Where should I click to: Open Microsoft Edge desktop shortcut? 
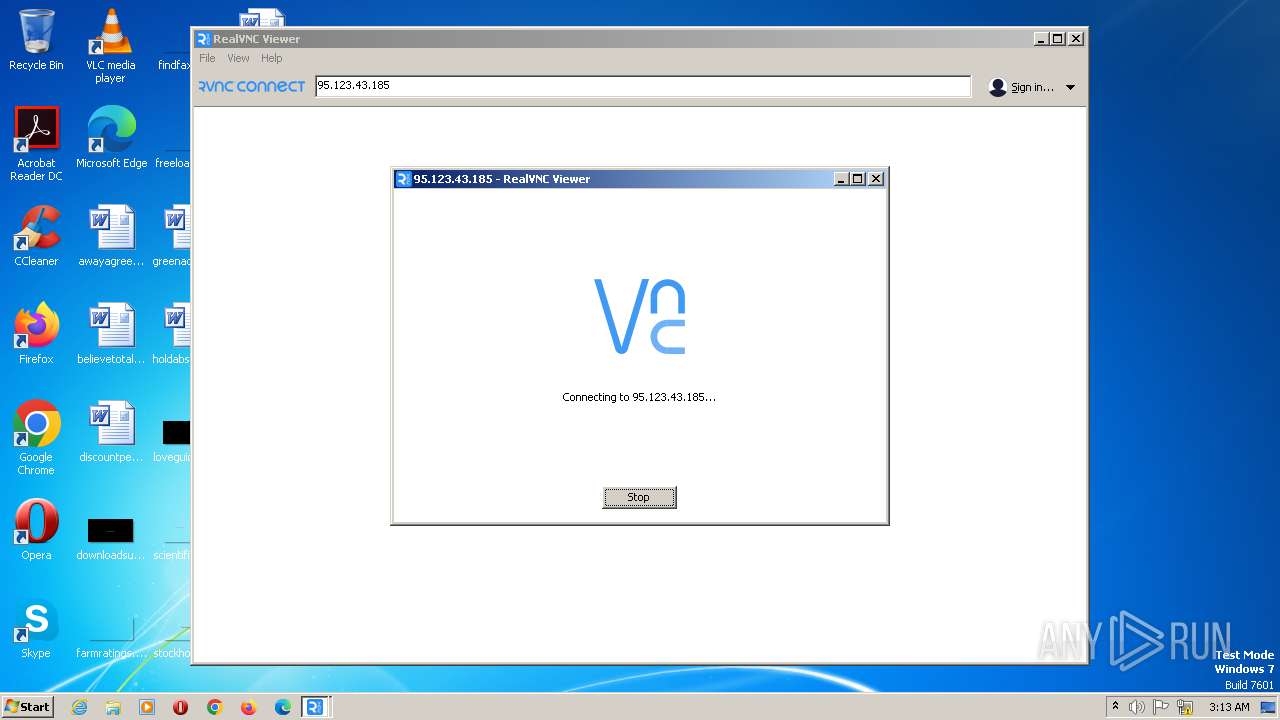[x=111, y=138]
